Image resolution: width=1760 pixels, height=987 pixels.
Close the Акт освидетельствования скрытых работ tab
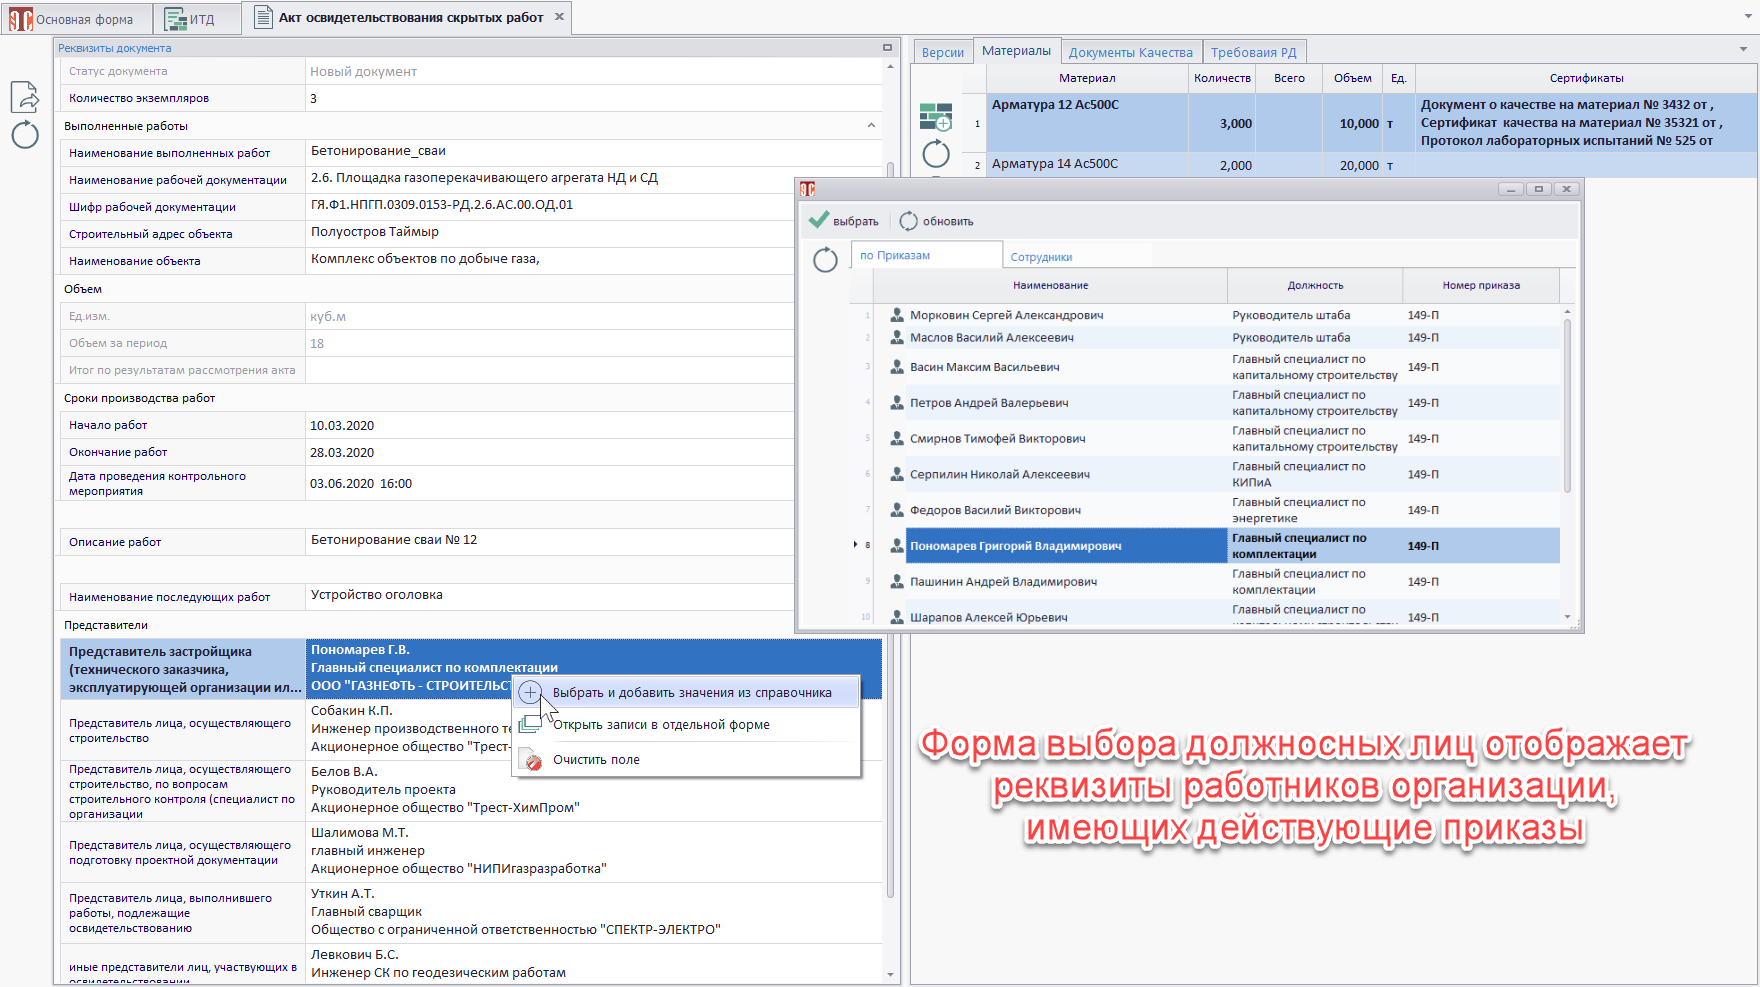click(559, 17)
